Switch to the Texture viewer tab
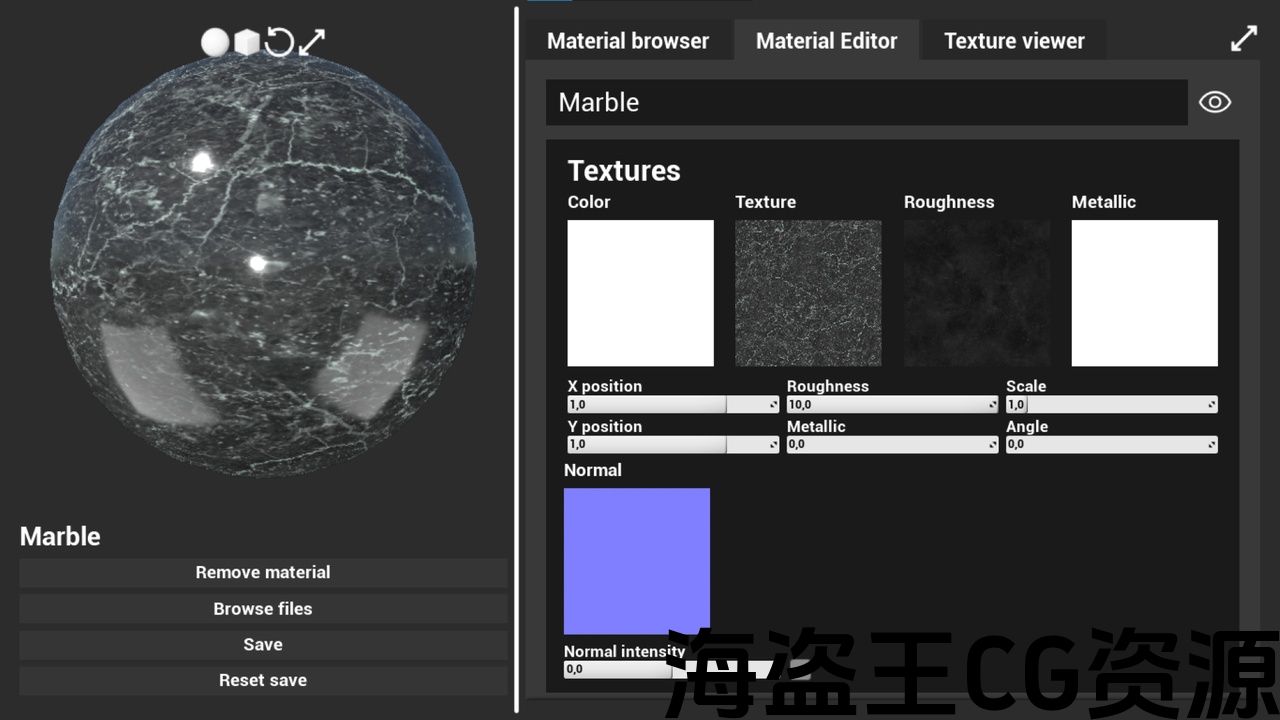The height and width of the screenshot is (720, 1280). coord(1013,41)
